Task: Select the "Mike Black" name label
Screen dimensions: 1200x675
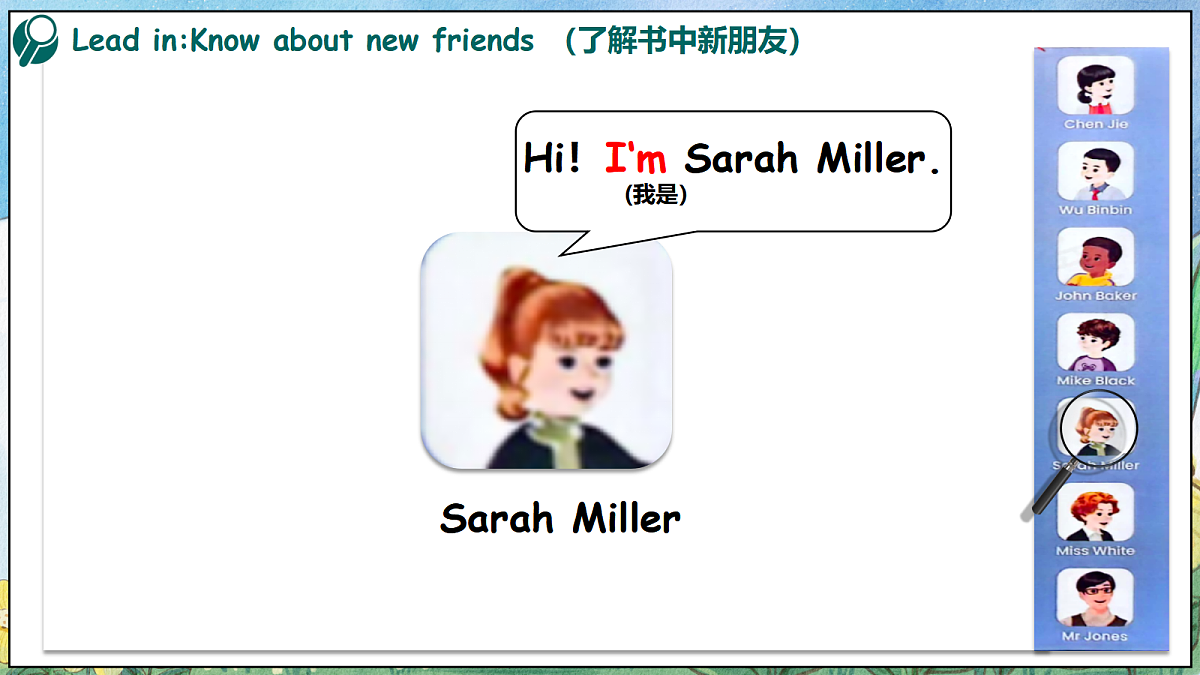Action: 1096,381
